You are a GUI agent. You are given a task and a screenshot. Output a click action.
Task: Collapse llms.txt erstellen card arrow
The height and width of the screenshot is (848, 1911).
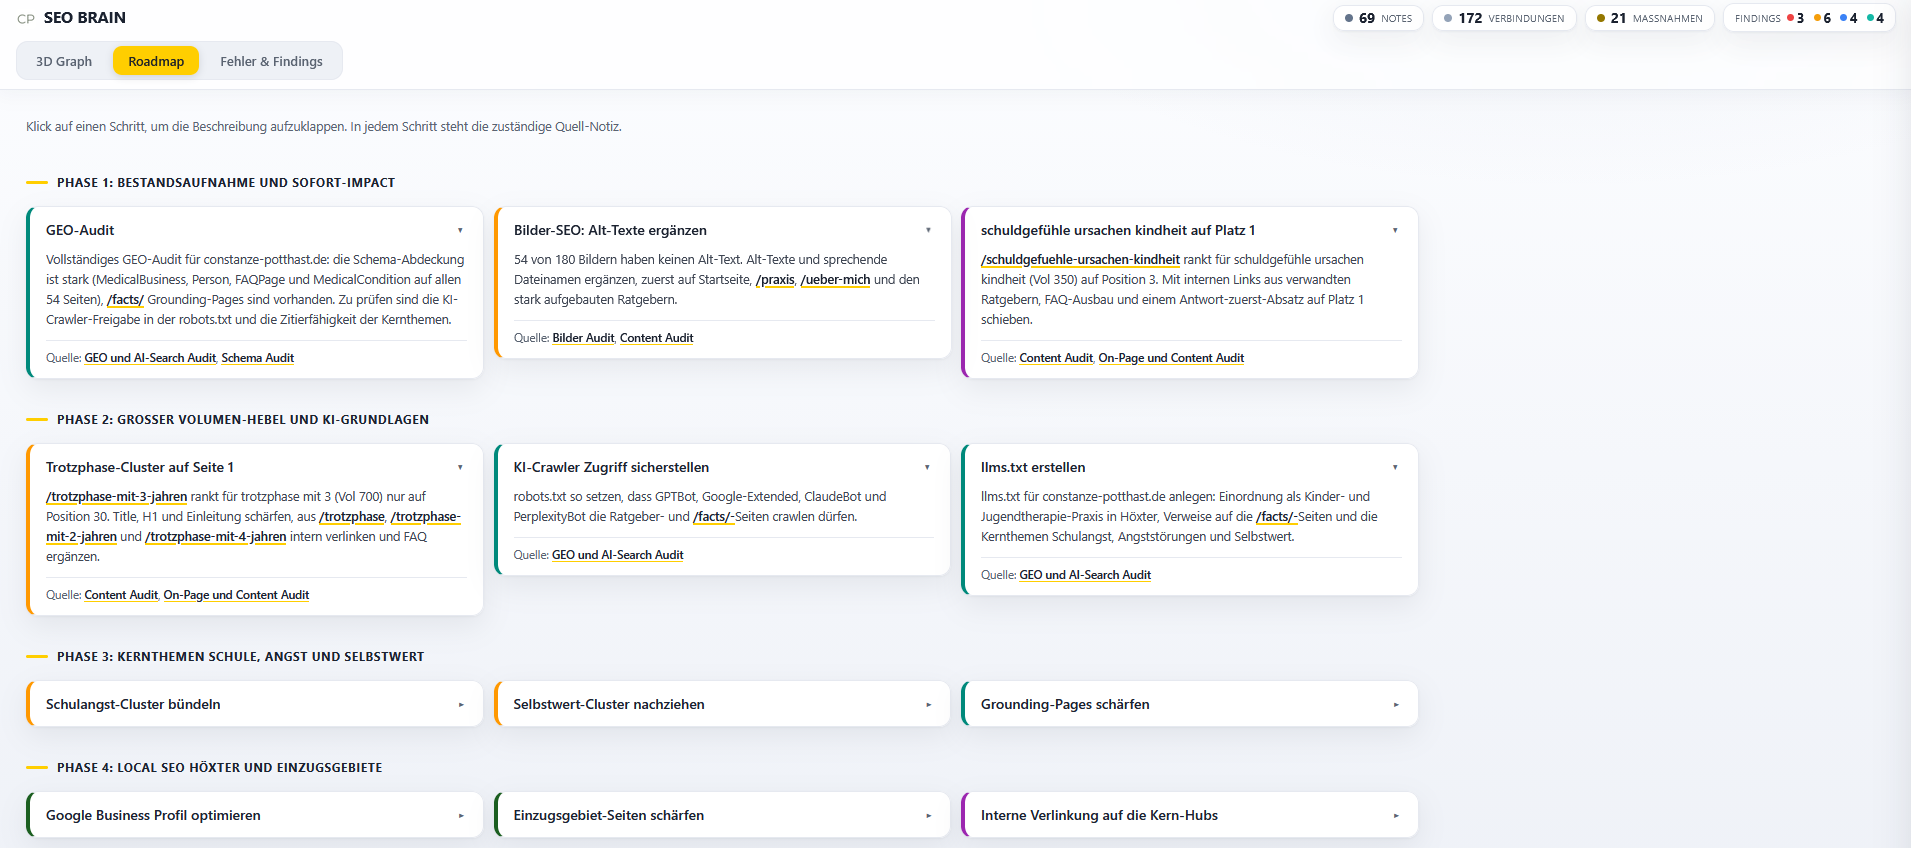[x=1395, y=467]
